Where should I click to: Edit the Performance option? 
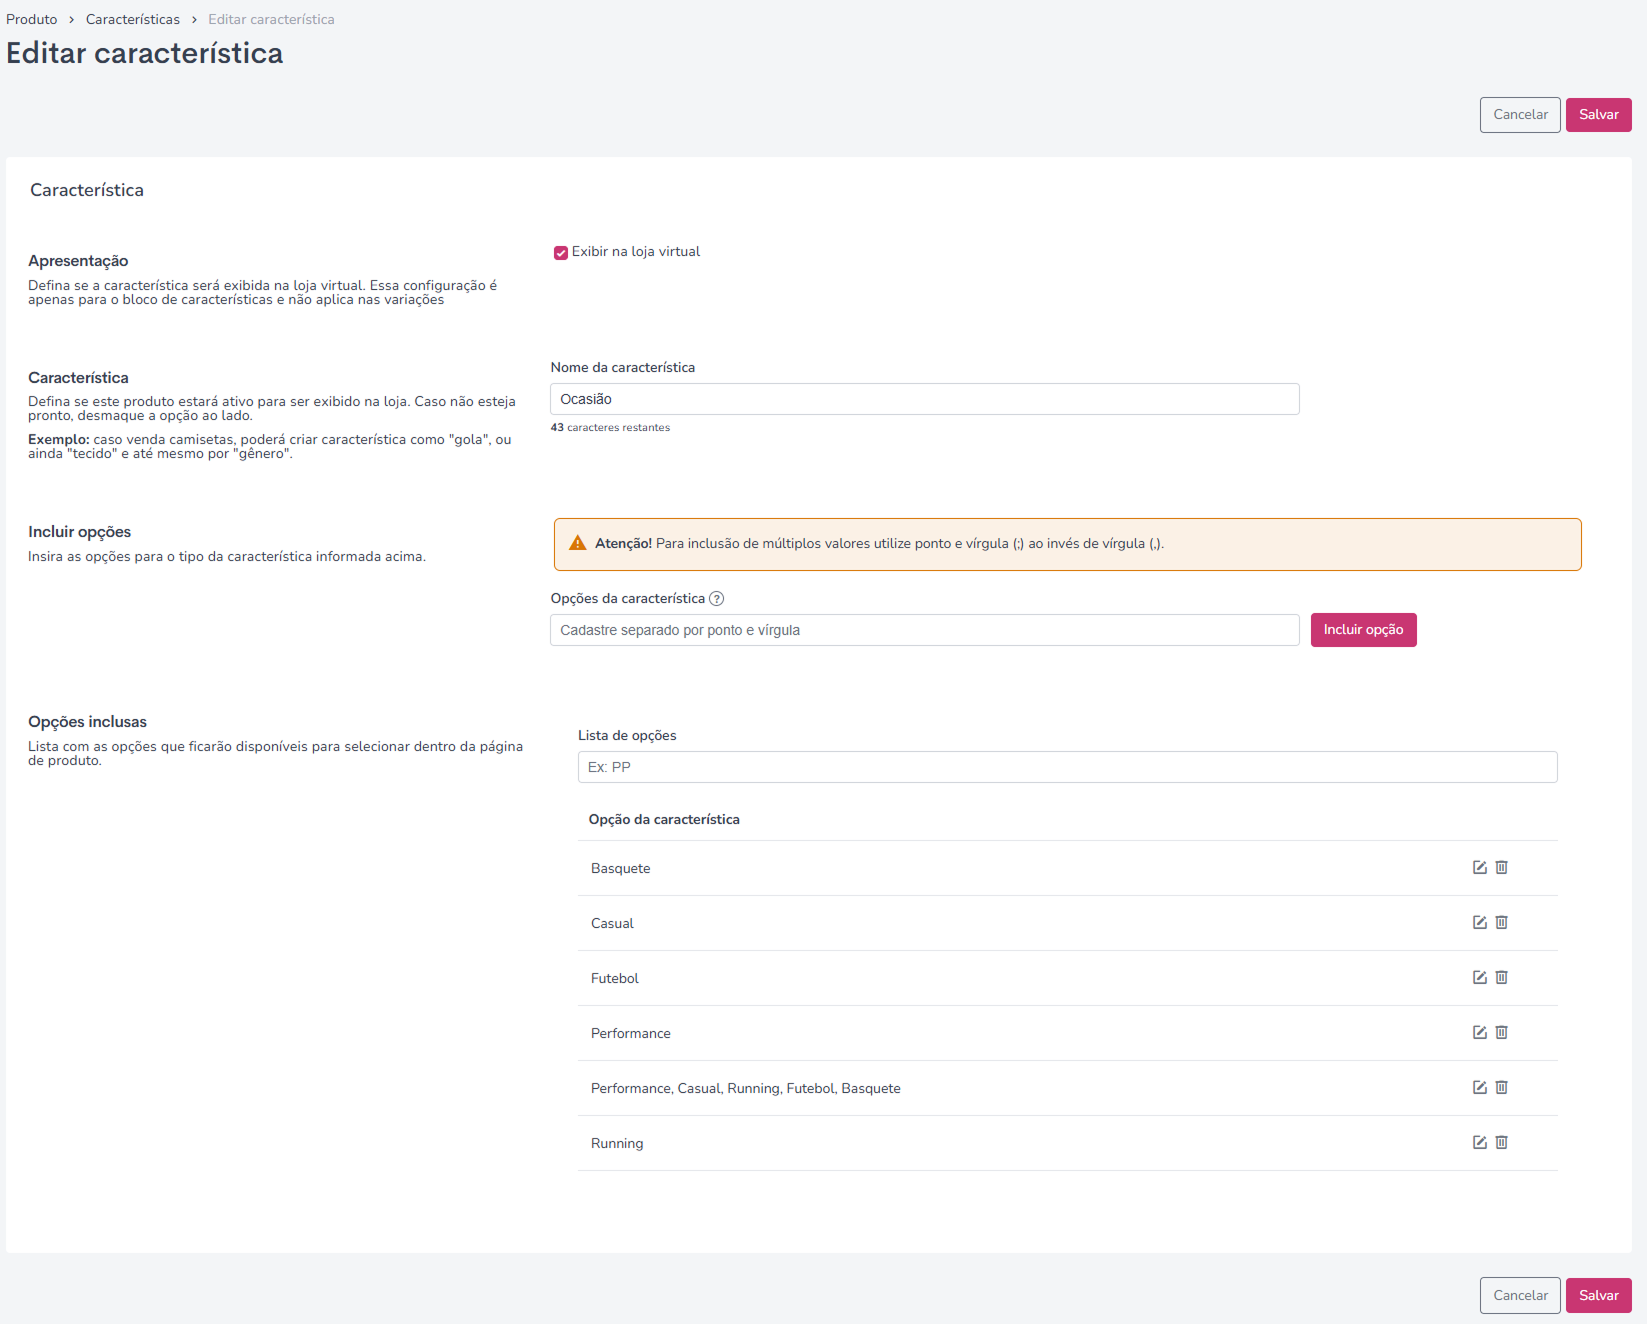tap(1480, 1032)
